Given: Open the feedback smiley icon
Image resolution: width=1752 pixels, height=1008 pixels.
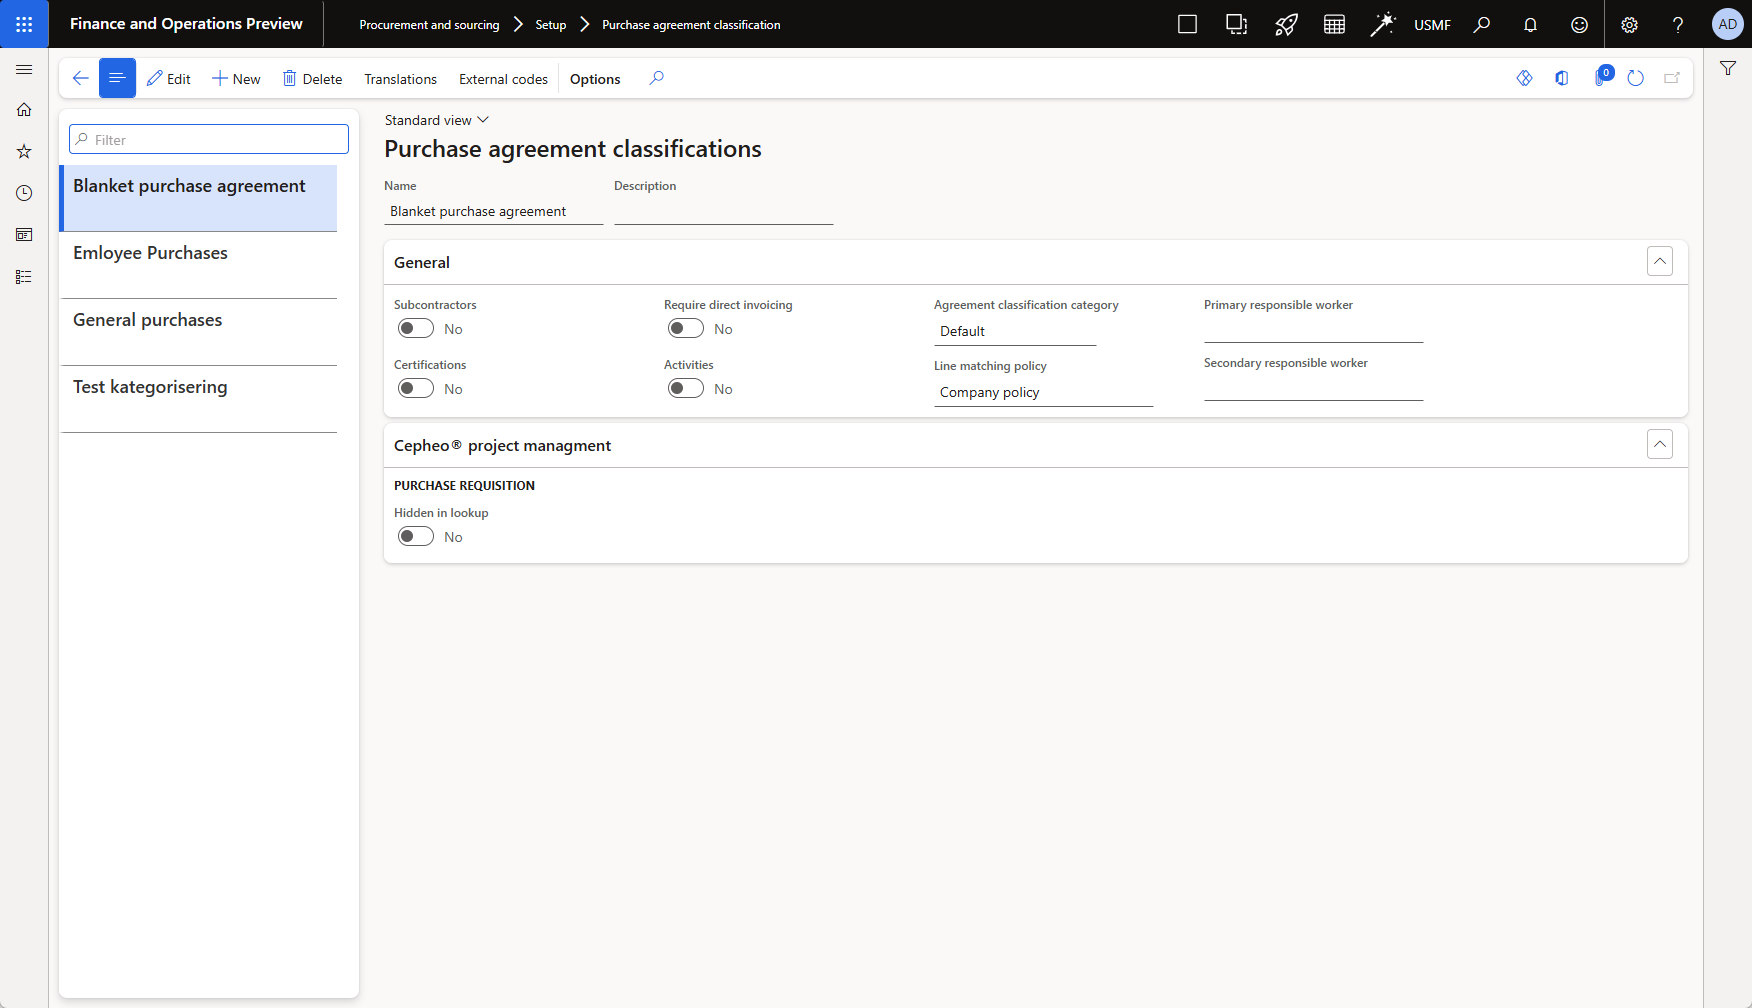Looking at the screenshot, I should pos(1579,24).
